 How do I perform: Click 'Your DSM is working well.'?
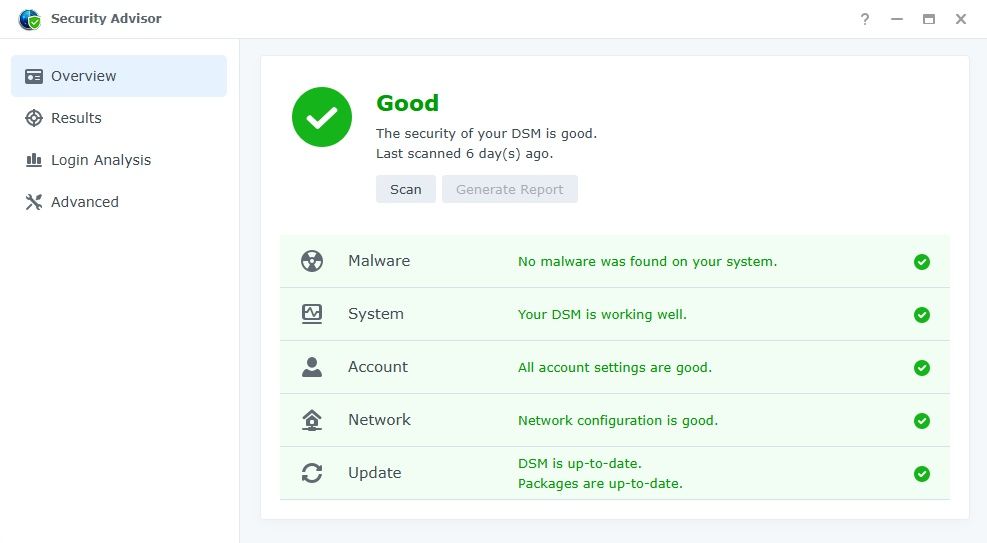pyautogui.click(x=602, y=315)
